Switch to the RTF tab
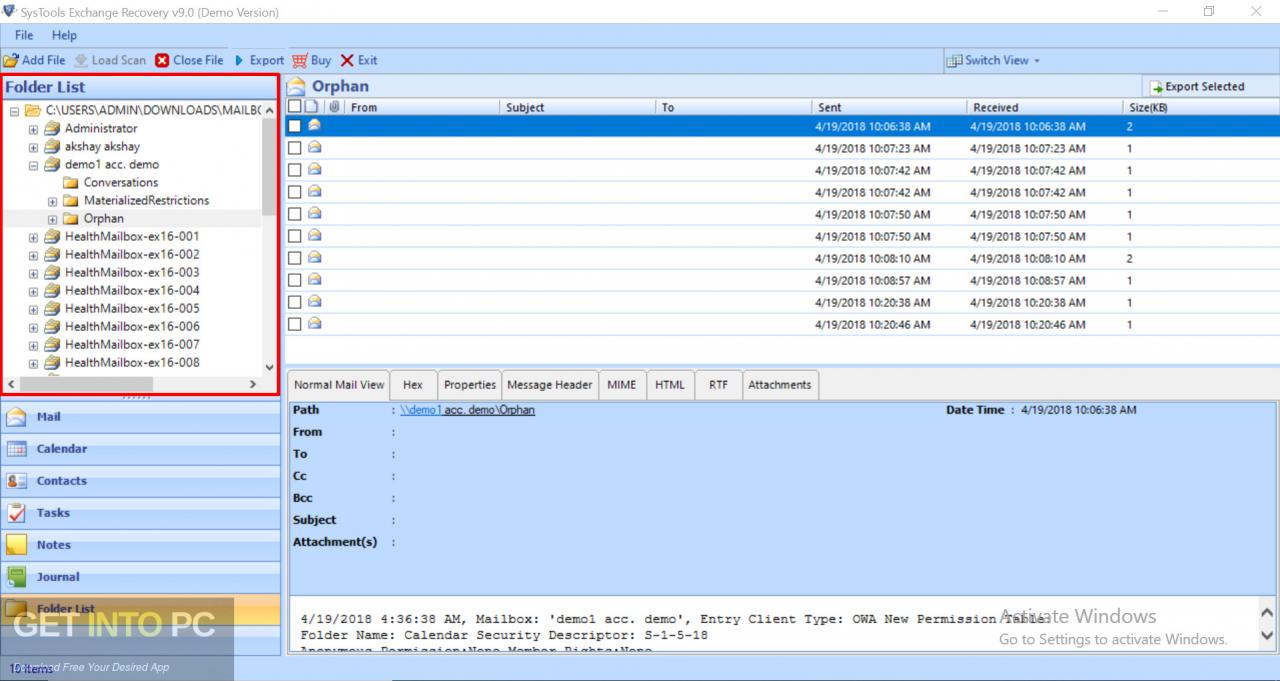The image size is (1280, 681). click(718, 385)
